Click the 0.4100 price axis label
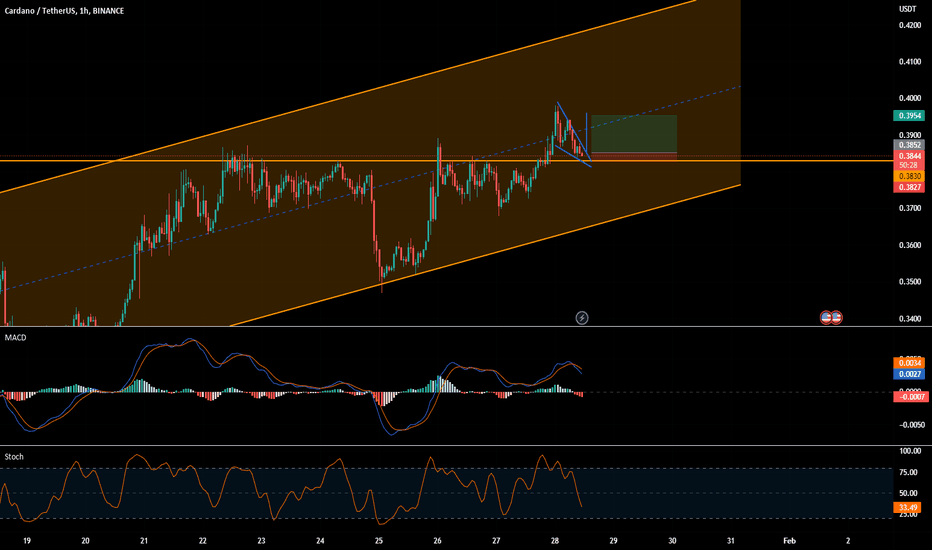Viewport: 932px width, 550px height. pos(910,62)
